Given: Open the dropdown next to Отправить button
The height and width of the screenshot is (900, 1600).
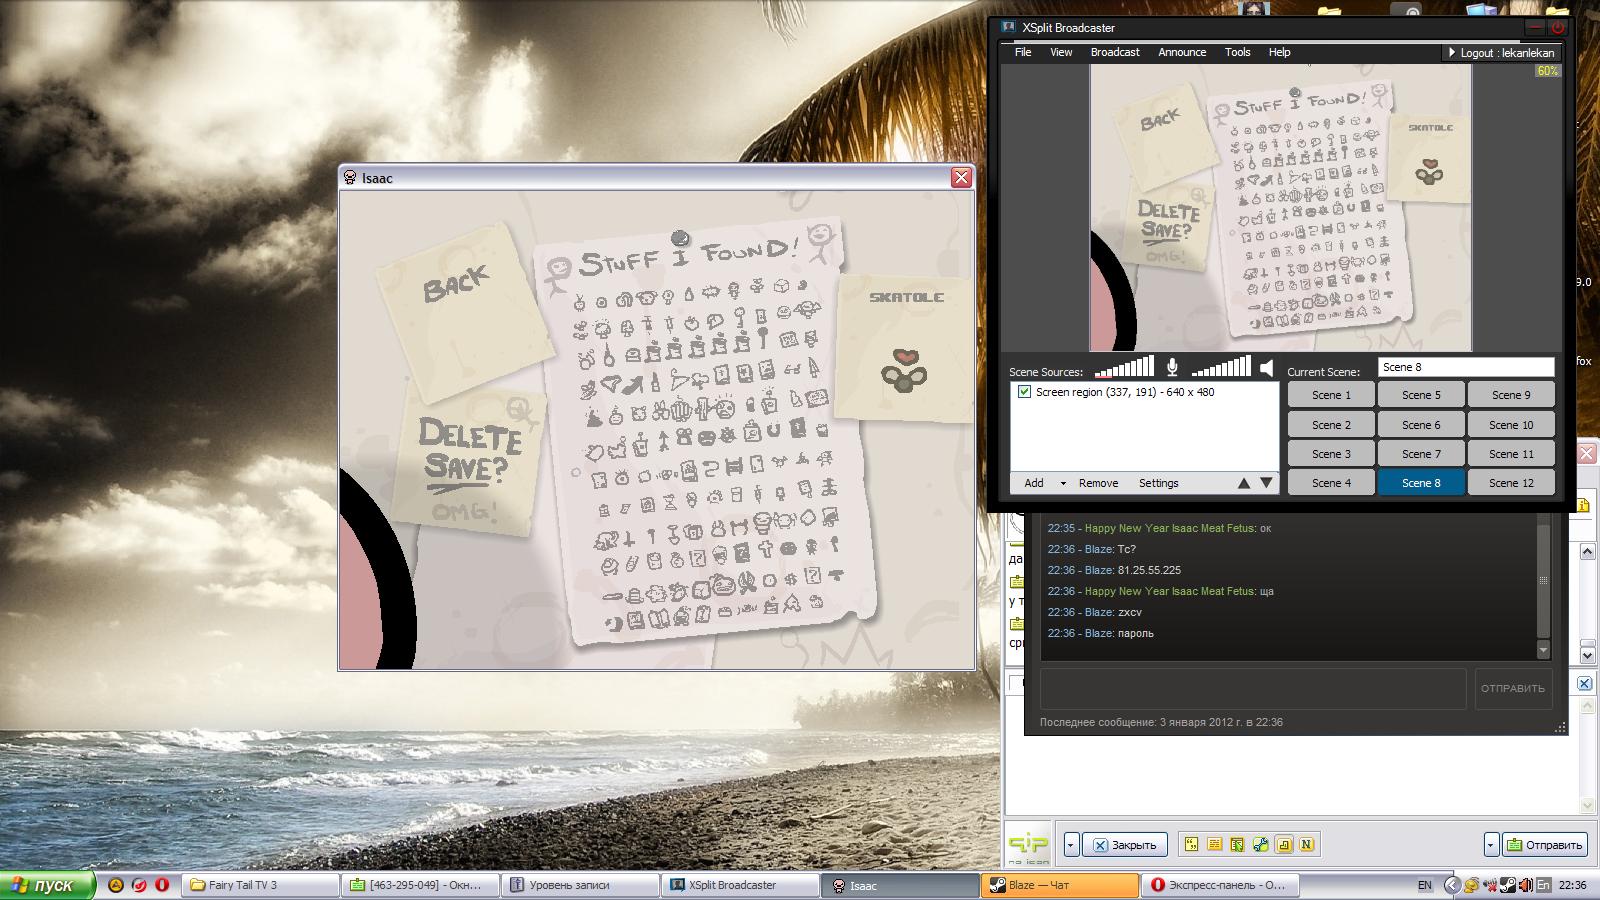Looking at the screenshot, I should pos(1491,845).
